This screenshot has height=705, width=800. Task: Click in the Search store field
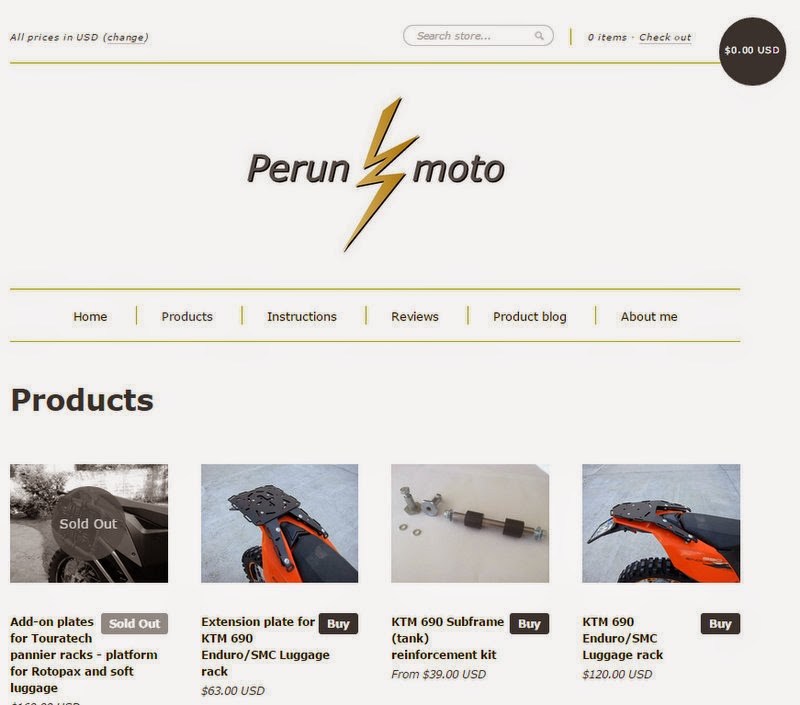(478, 36)
